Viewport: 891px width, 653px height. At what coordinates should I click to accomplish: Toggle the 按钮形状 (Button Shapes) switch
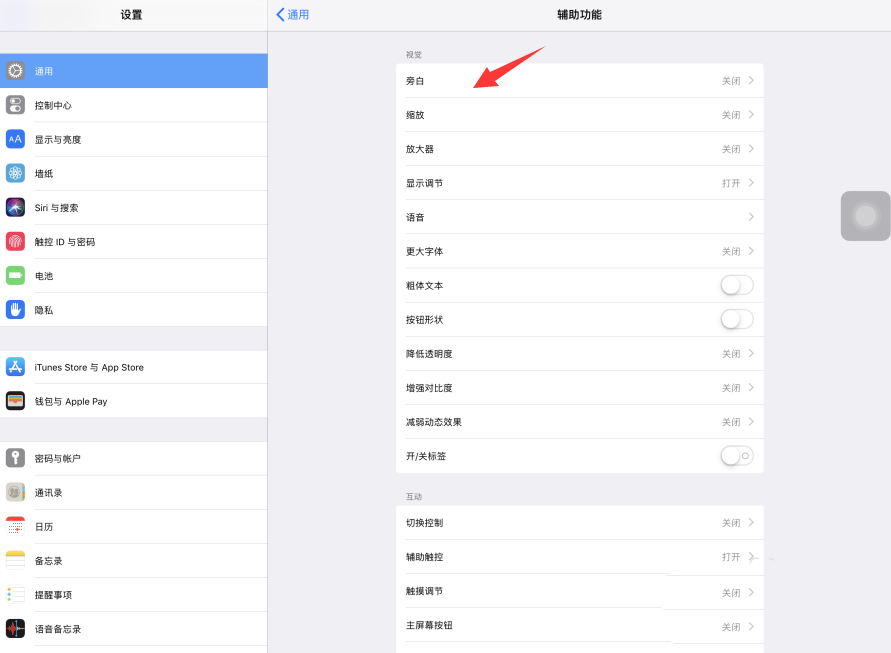[x=737, y=319]
